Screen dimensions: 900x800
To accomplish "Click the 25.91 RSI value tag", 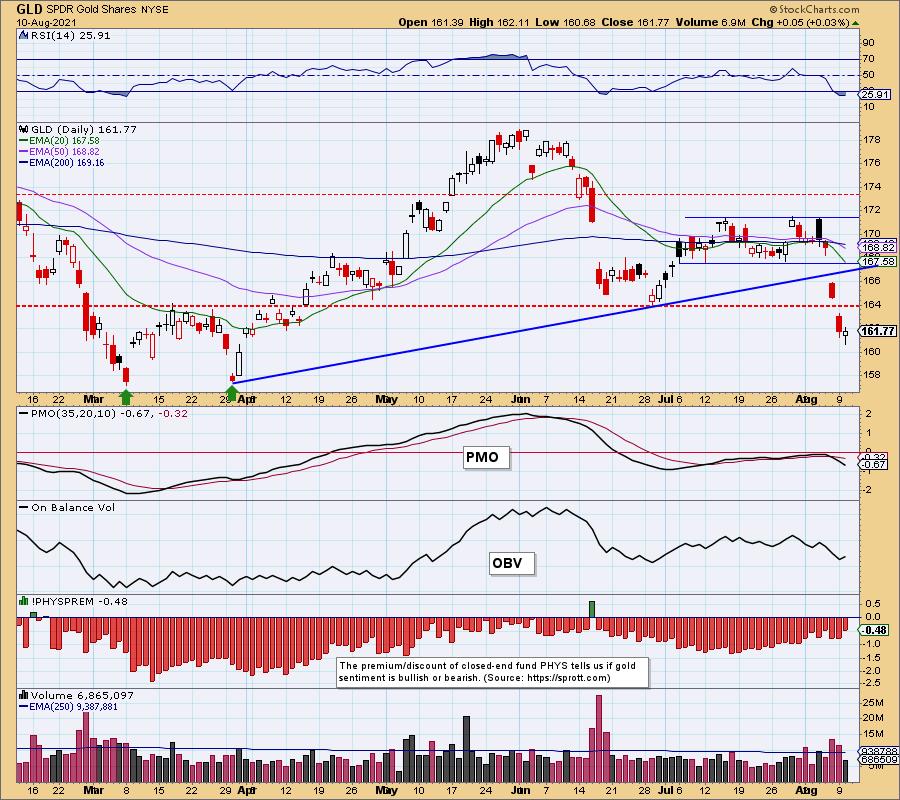I will 875,95.
